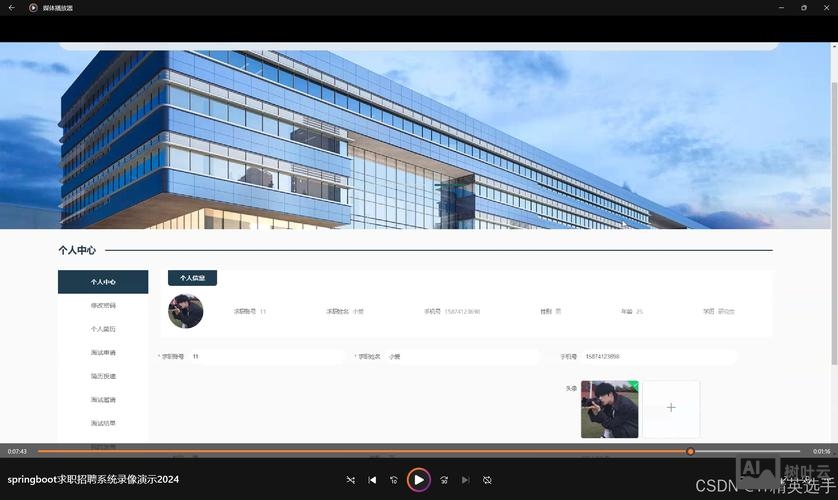Select the 个人中心 sidebar menu item
Viewport: 838px width, 500px height.
(103, 282)
